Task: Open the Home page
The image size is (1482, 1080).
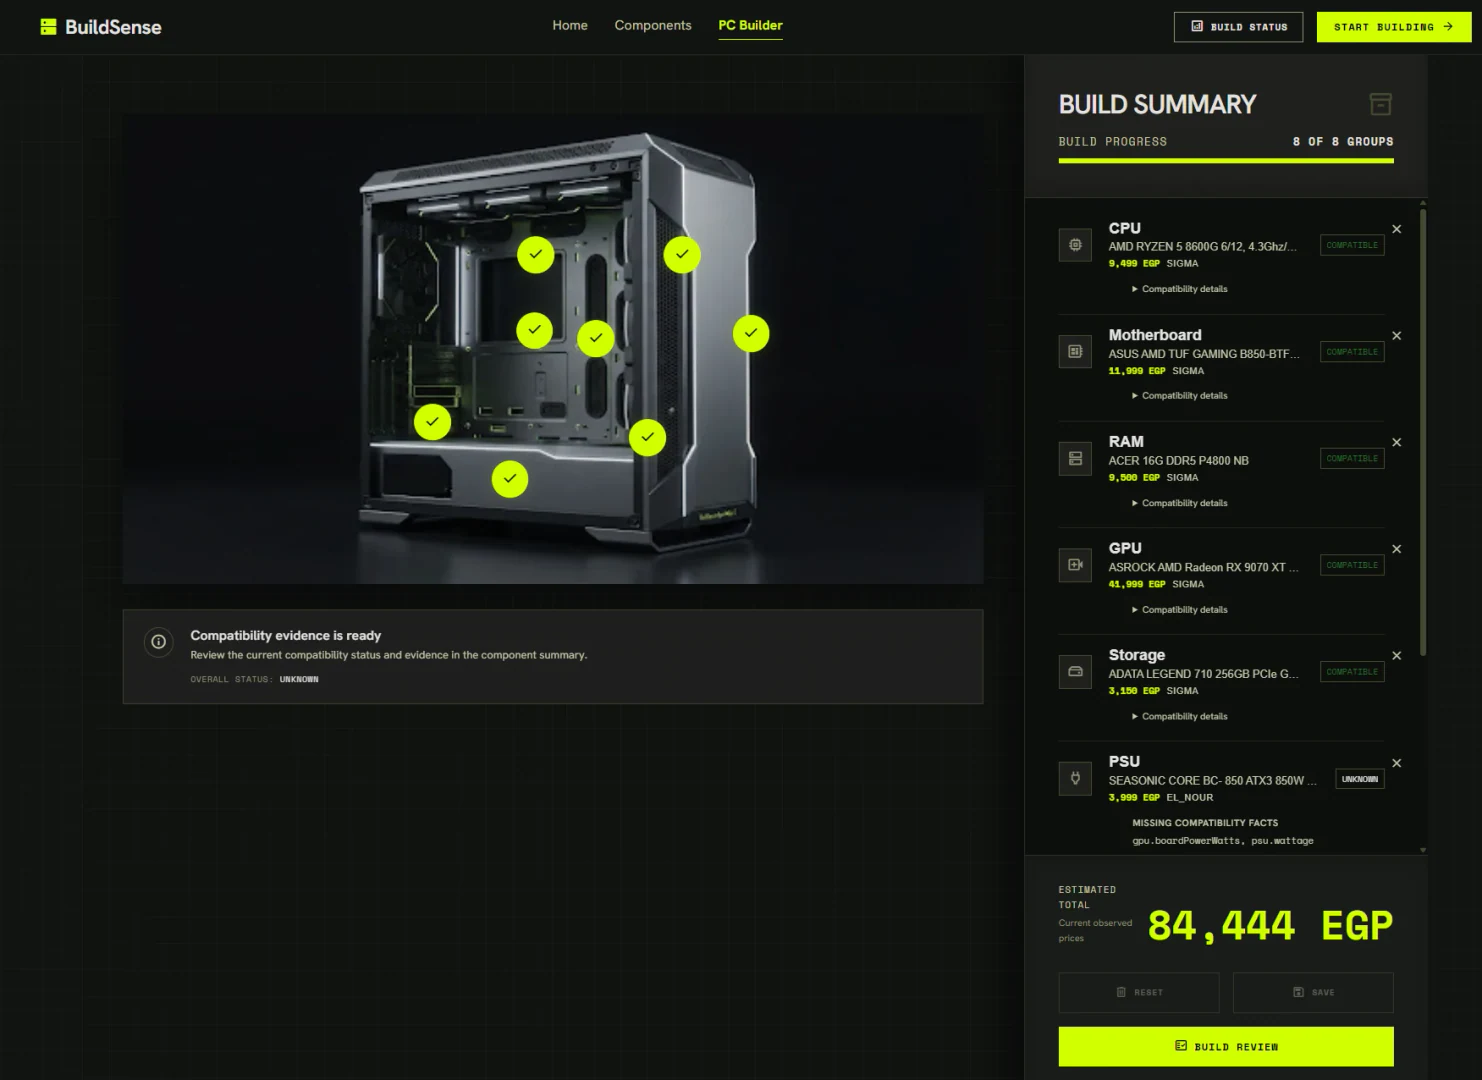Action: (570, 25)
